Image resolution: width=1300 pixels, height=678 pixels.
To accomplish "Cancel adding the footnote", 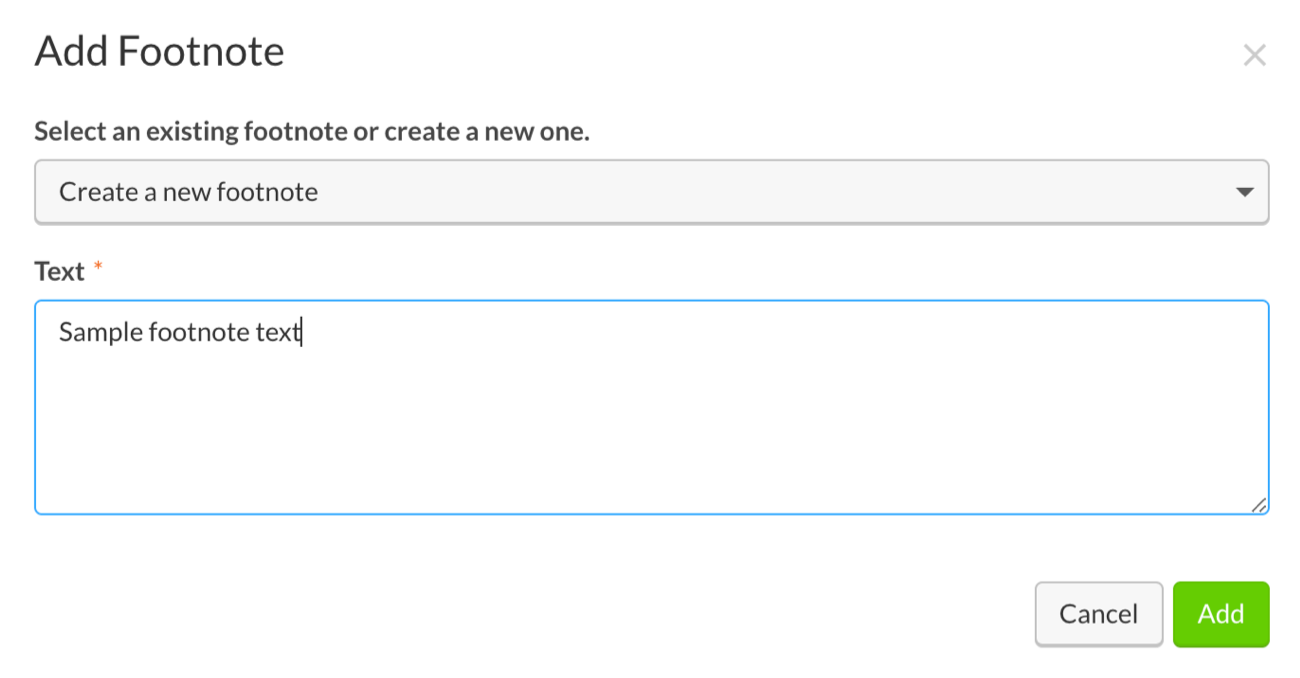I will pyautogui.click(x=1098, y=614).
